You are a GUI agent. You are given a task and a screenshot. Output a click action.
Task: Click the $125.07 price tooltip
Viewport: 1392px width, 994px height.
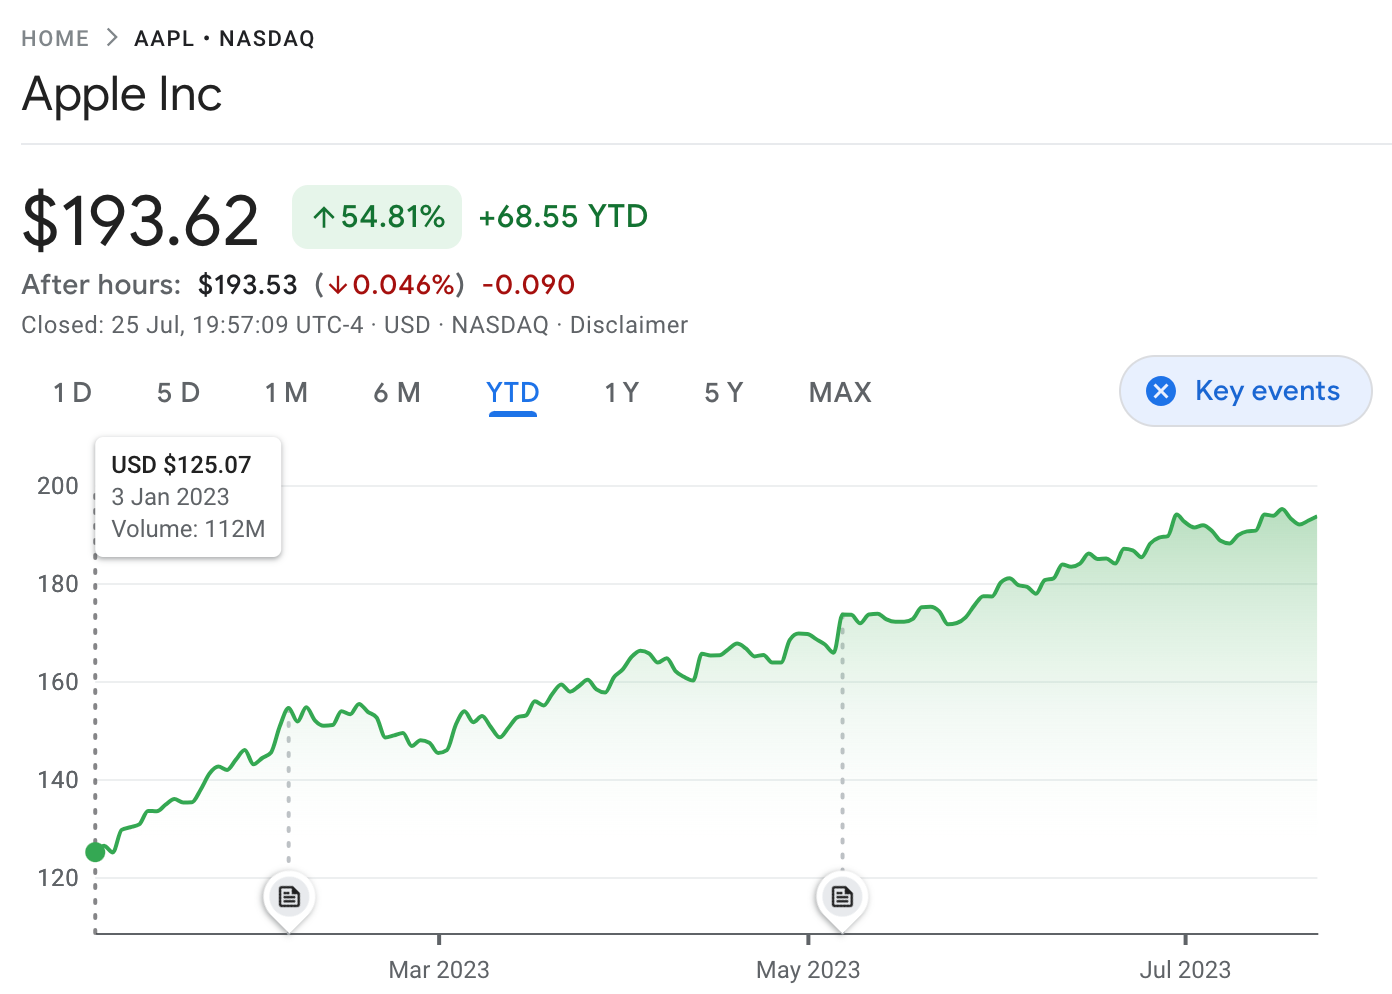coord(188,496)
